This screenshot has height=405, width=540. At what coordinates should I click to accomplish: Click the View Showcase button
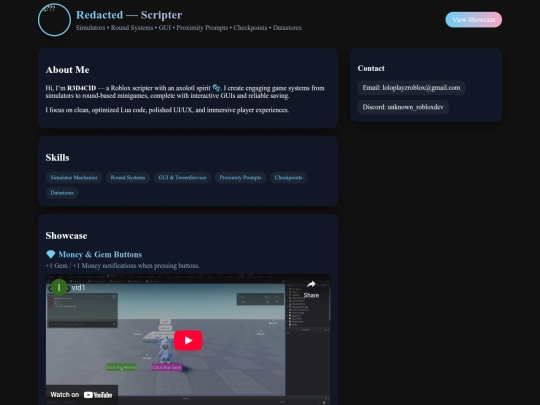(x=474, y=20)
